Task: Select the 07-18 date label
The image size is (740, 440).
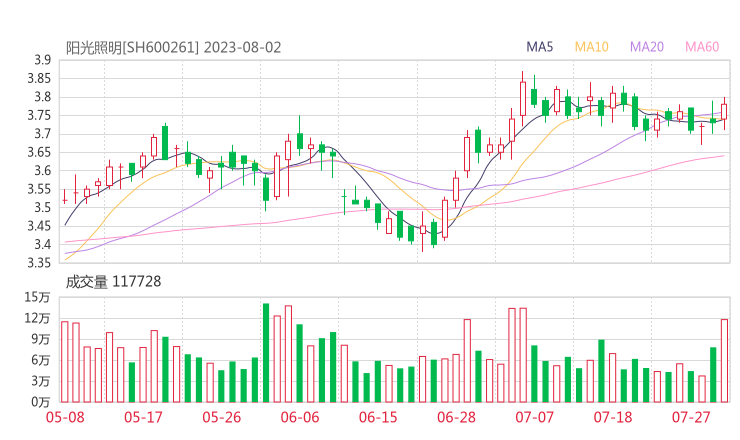Action: coord(613,417)
